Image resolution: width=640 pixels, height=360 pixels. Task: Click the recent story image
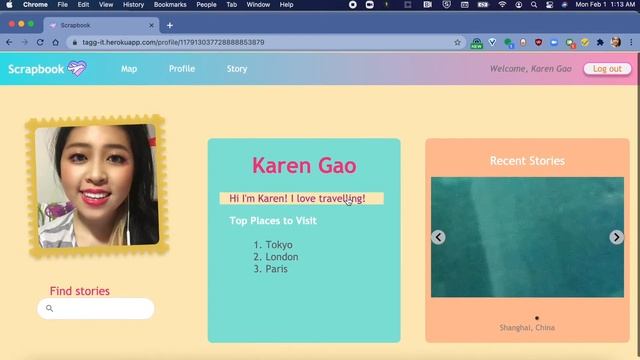pyautogui.click(x=527, y=237)
